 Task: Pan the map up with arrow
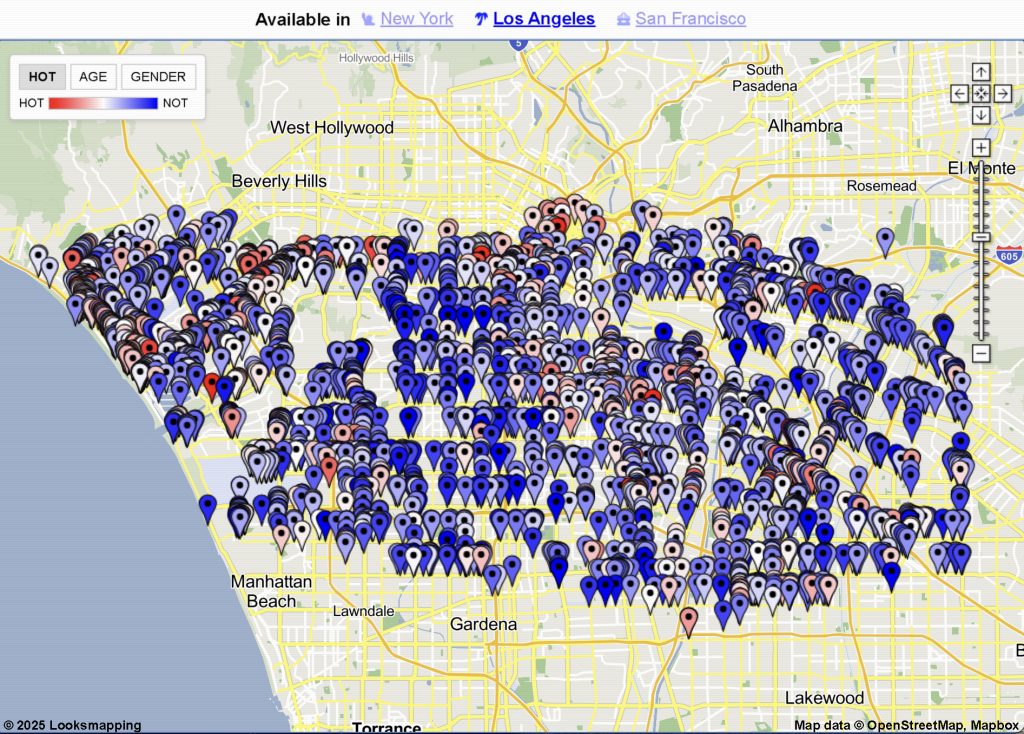click(x=981, y=72)
